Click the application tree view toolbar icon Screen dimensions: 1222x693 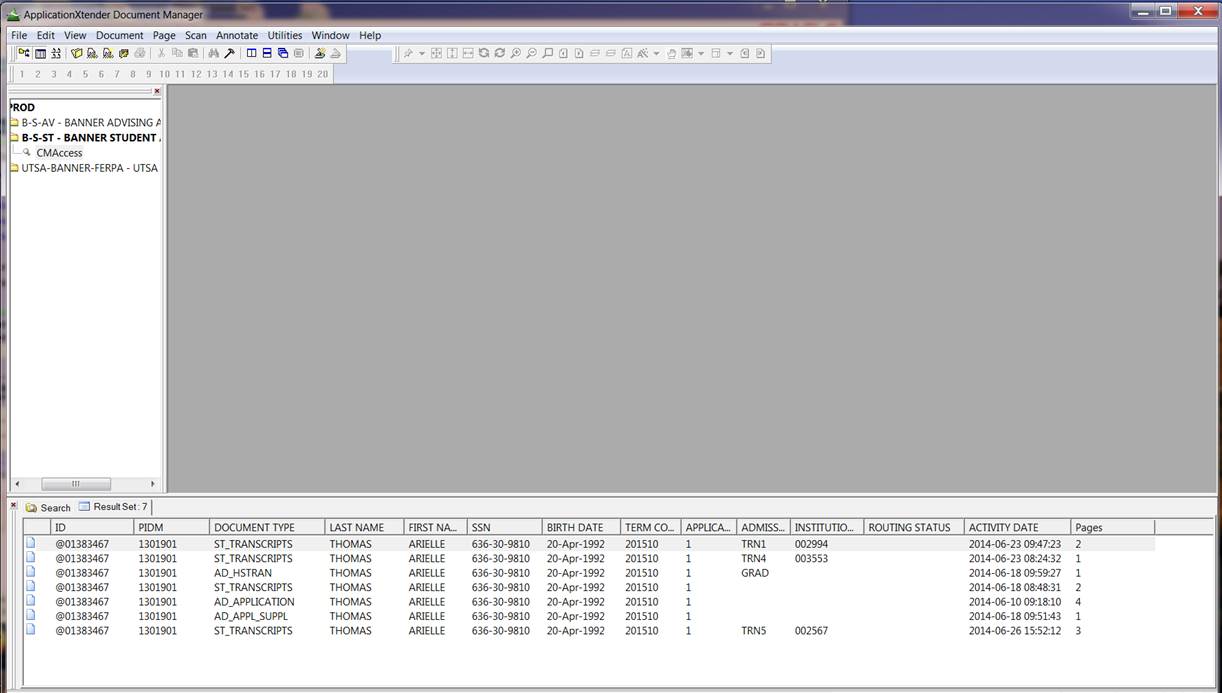(x=24, y=53)
